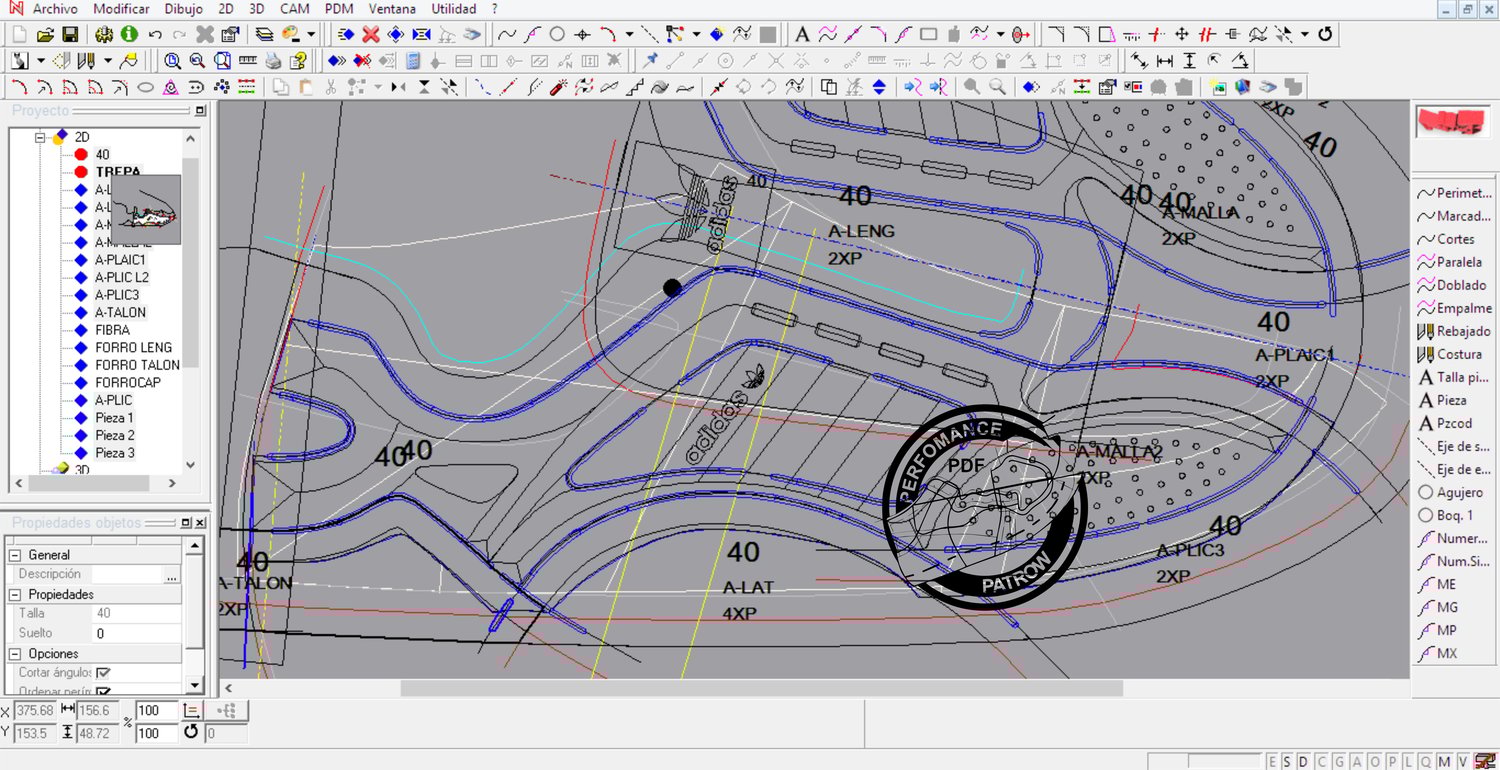
Task: Click the red X delete piece icon
Action: pyautogui.click(x=370, y=35)
